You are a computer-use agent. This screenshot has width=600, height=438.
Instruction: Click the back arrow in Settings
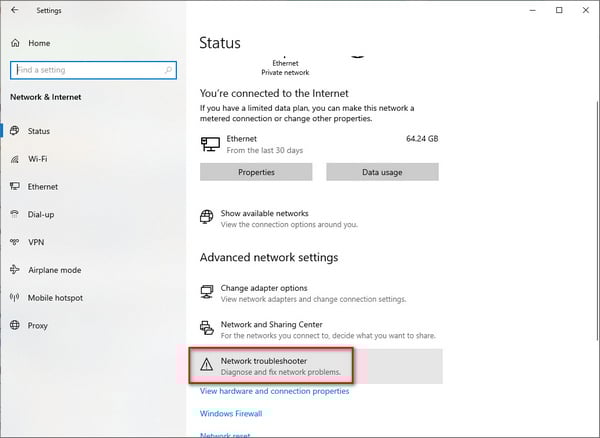(x=15, y=10)
